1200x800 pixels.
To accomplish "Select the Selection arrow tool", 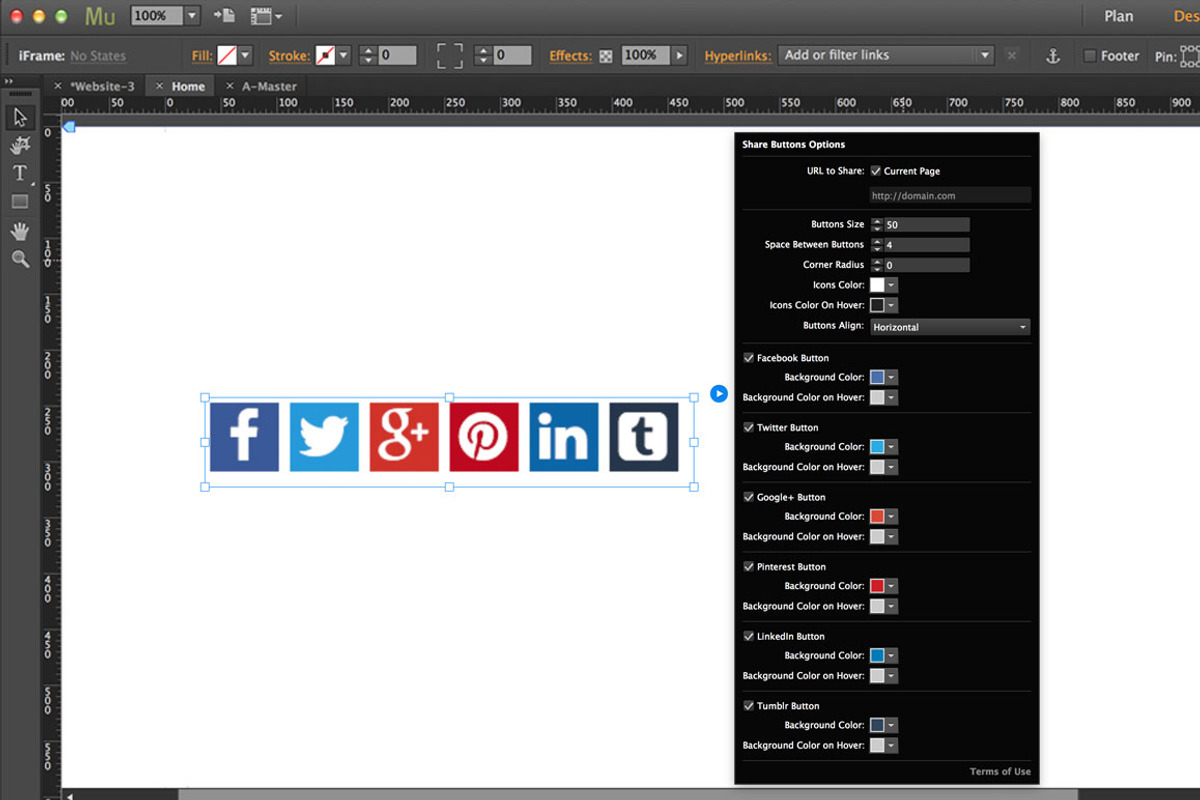I will pos(20,118).
